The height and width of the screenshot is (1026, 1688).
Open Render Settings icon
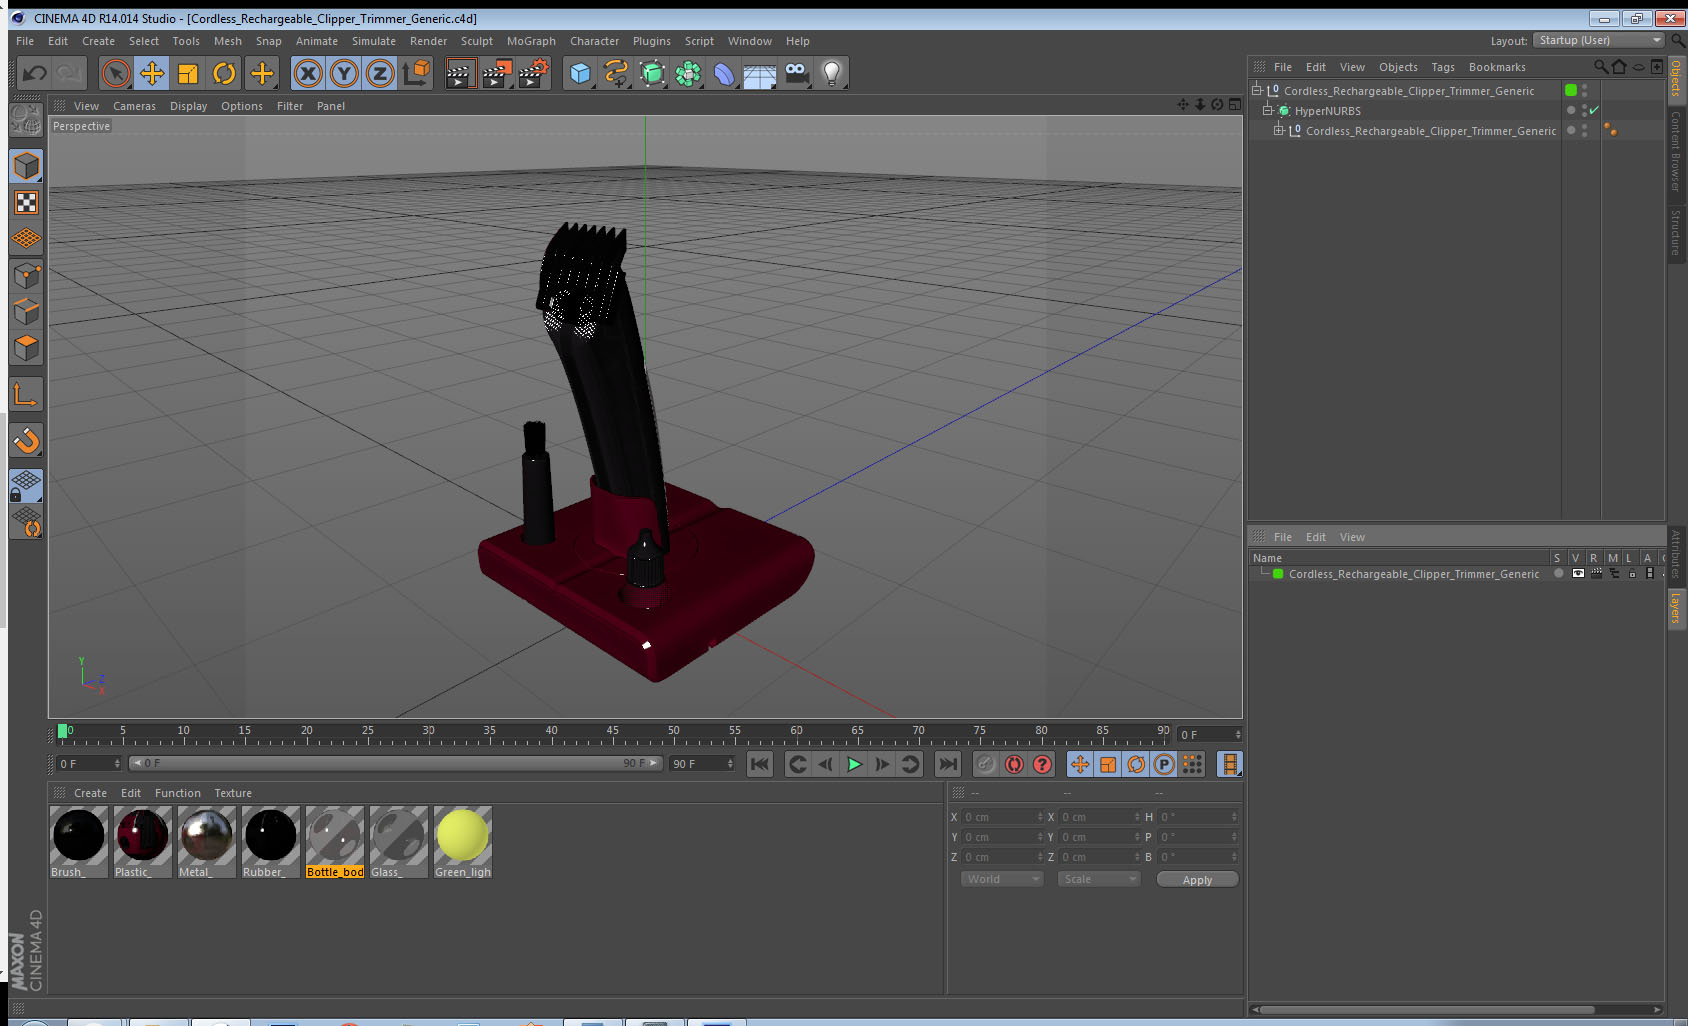(533, 73)
